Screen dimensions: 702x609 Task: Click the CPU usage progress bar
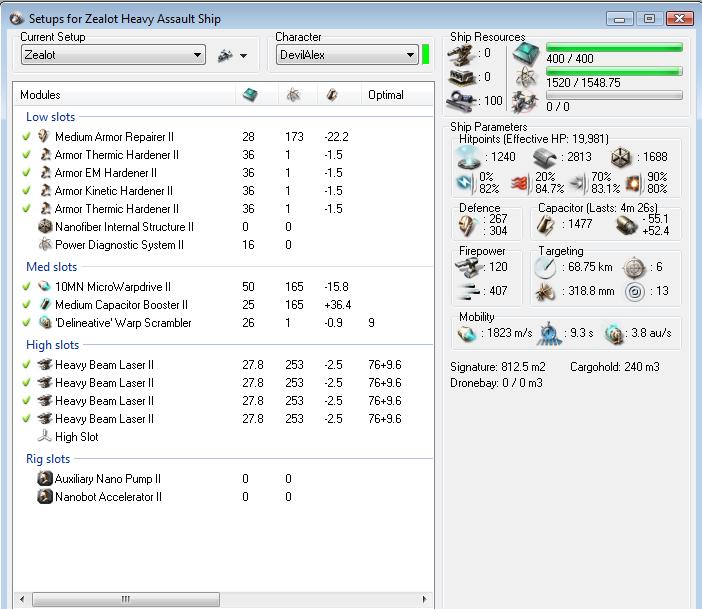(x=614, y=47)
